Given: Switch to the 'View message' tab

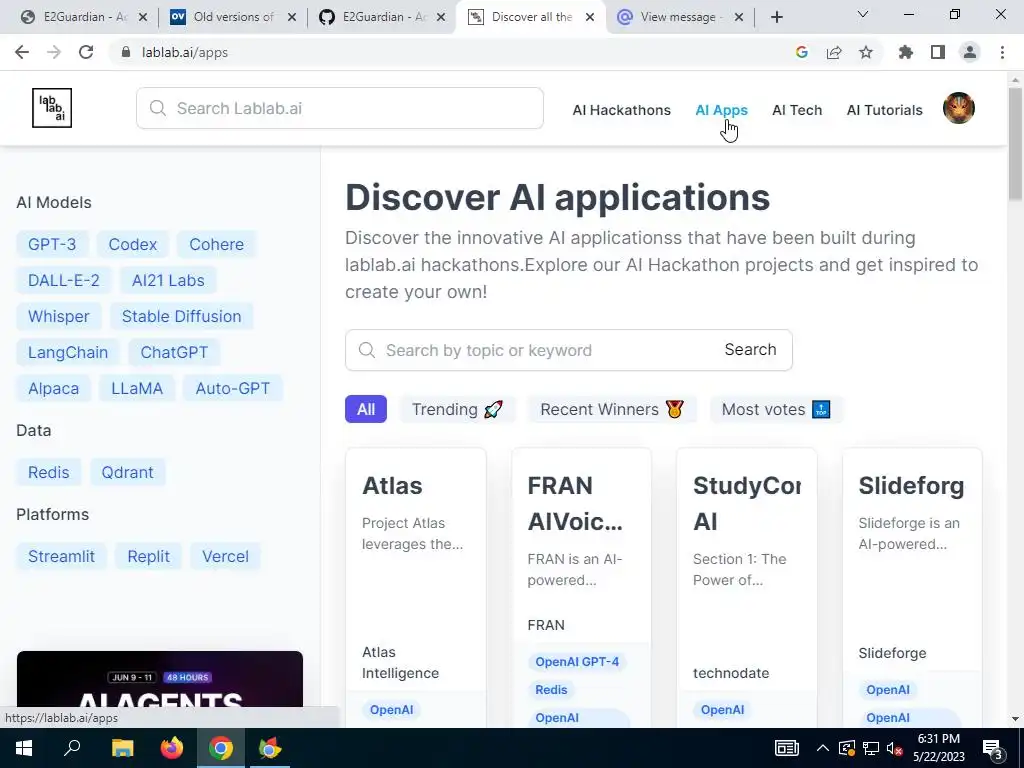Looking at the screenshot, I should click(x=679, y=17).
